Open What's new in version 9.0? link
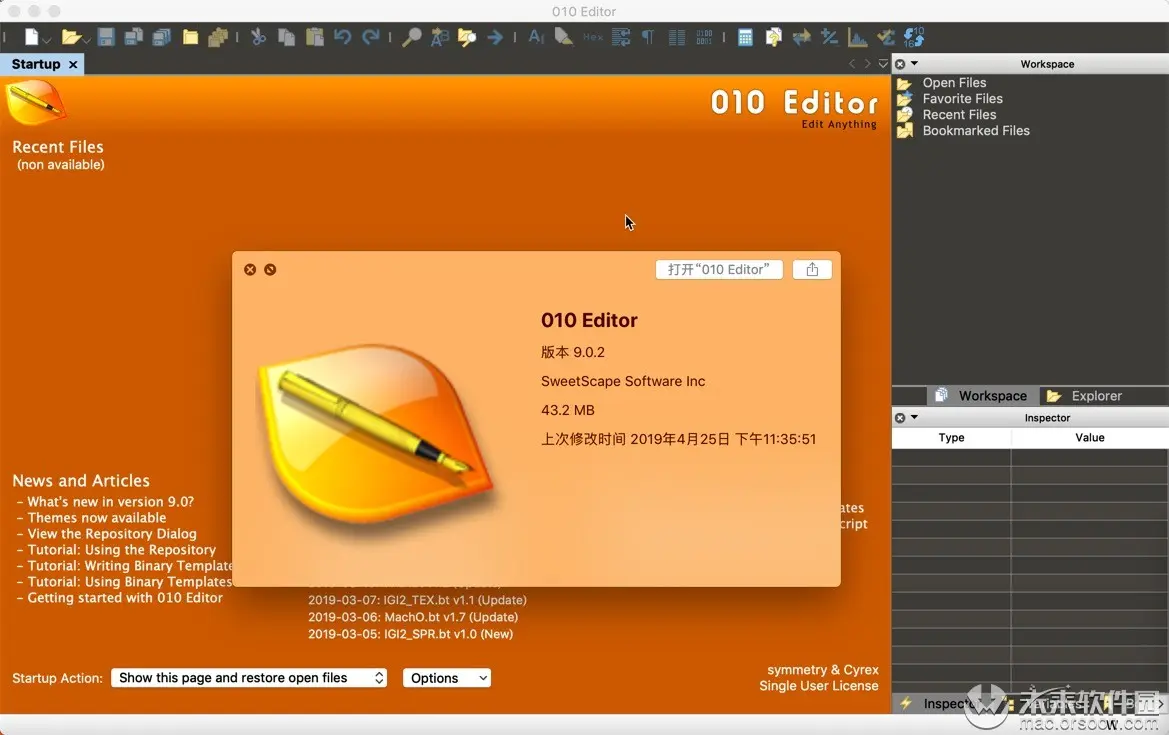 click(110, 502)
